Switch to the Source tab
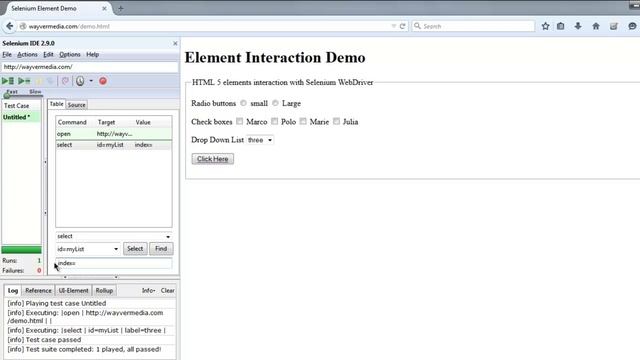640x360 pixels. point(77,105)
